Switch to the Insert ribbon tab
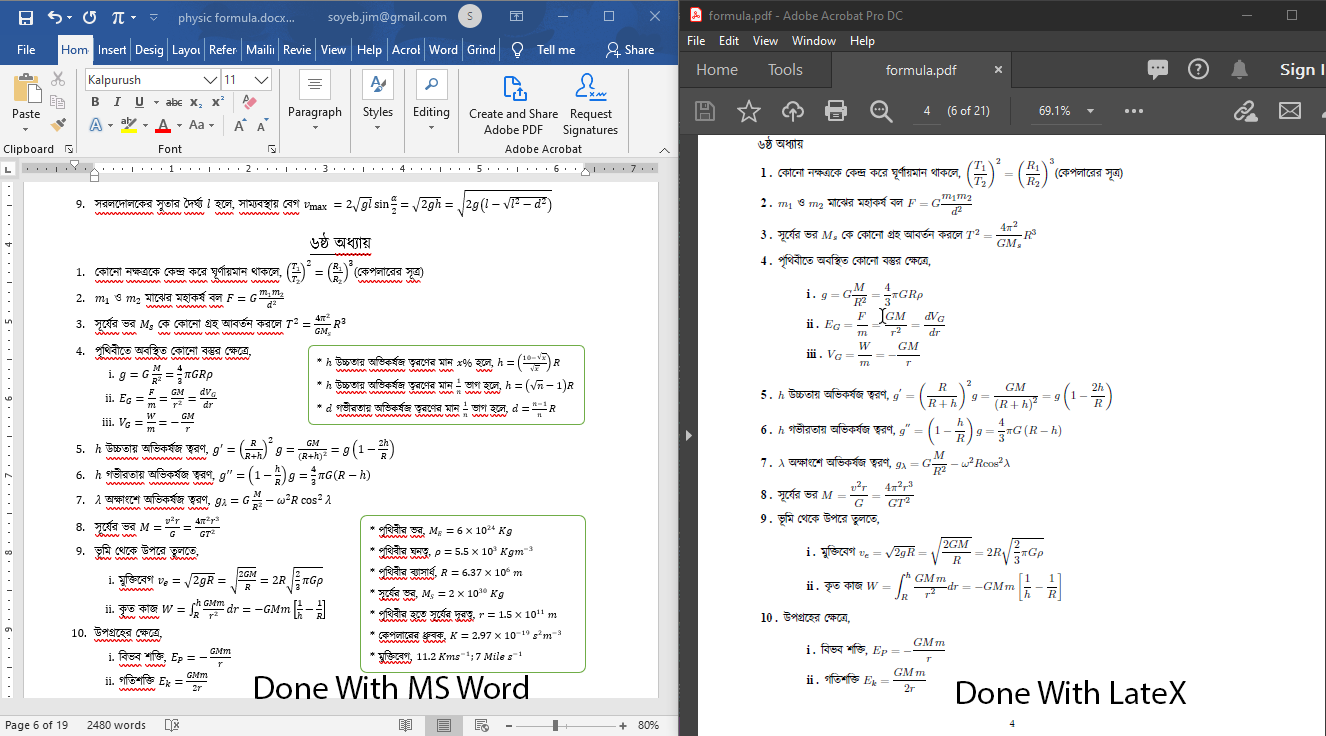The image size is (1326, 736). pyautogui.click(x=112, y=50)
